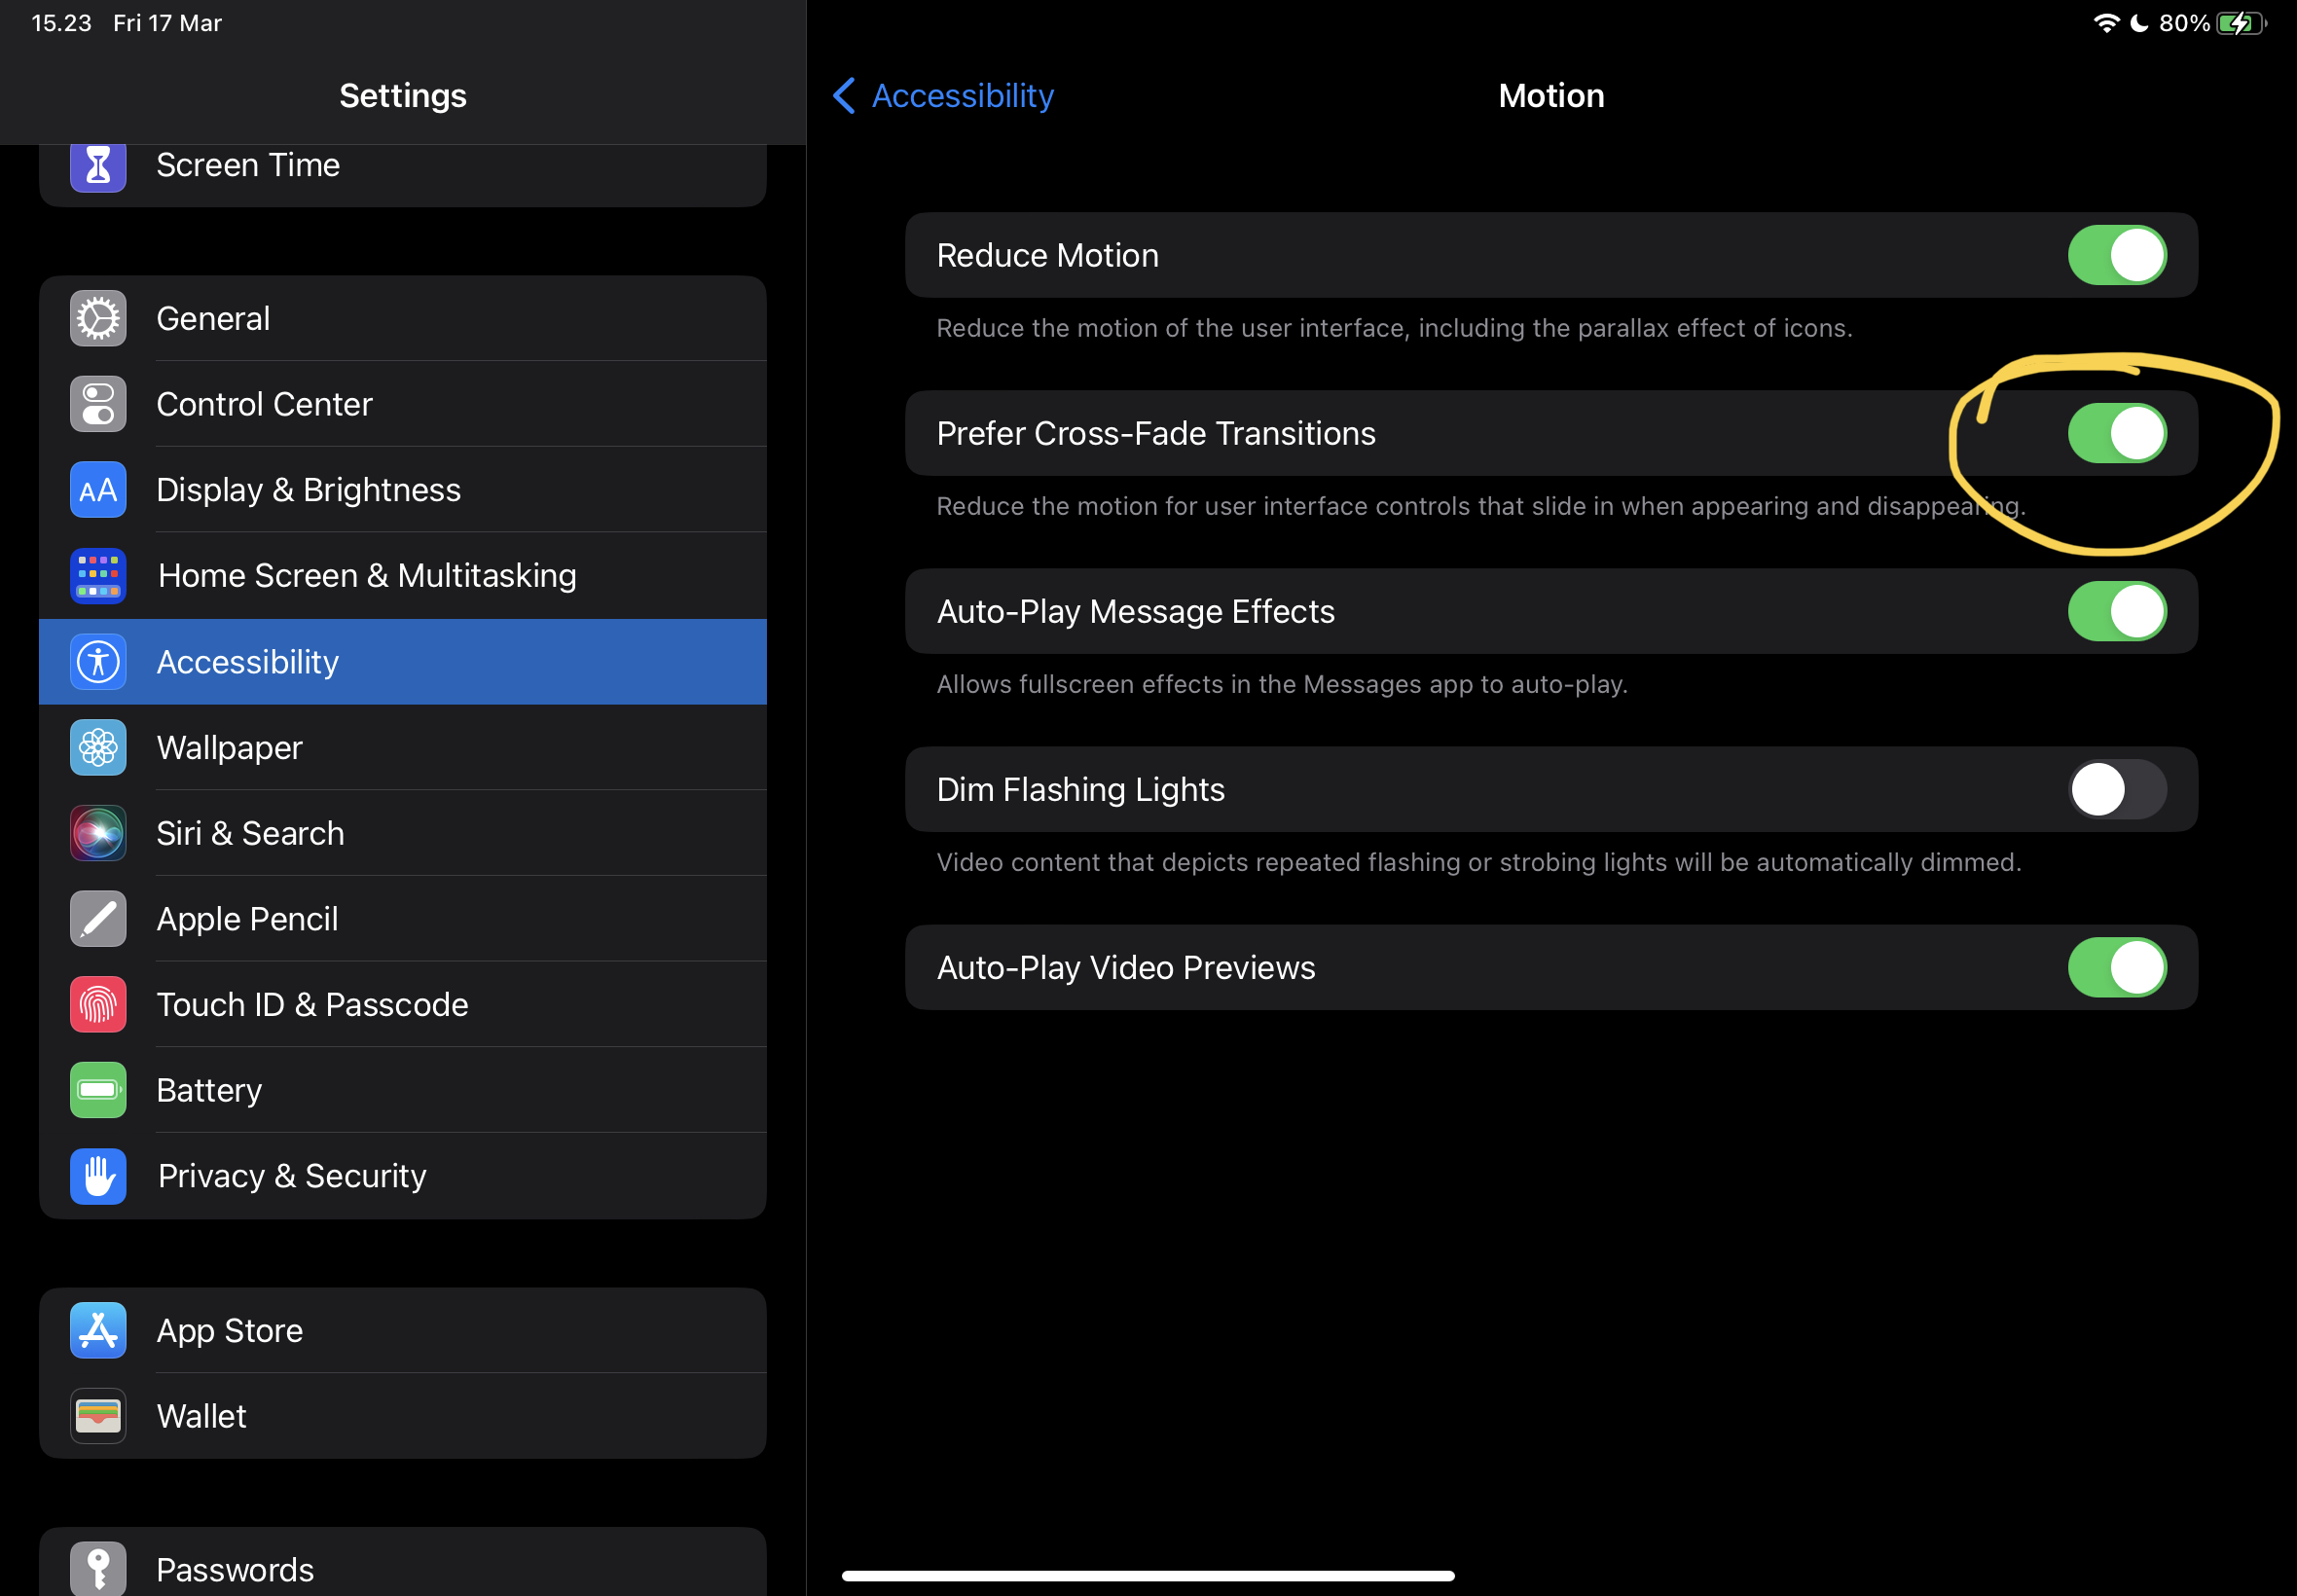Open General settings gear icon
This screenshot has height=1596, width=2297.
point(98,319)
